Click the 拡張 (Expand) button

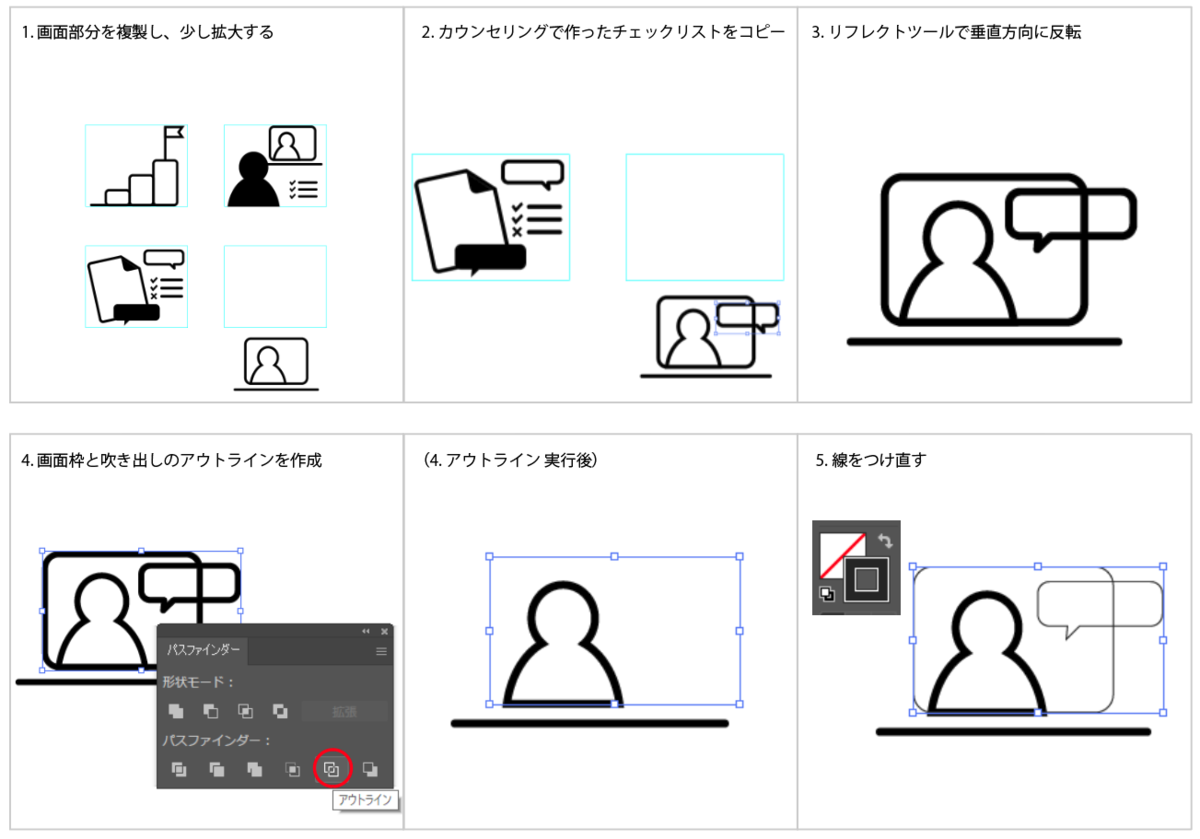[345, 712]
